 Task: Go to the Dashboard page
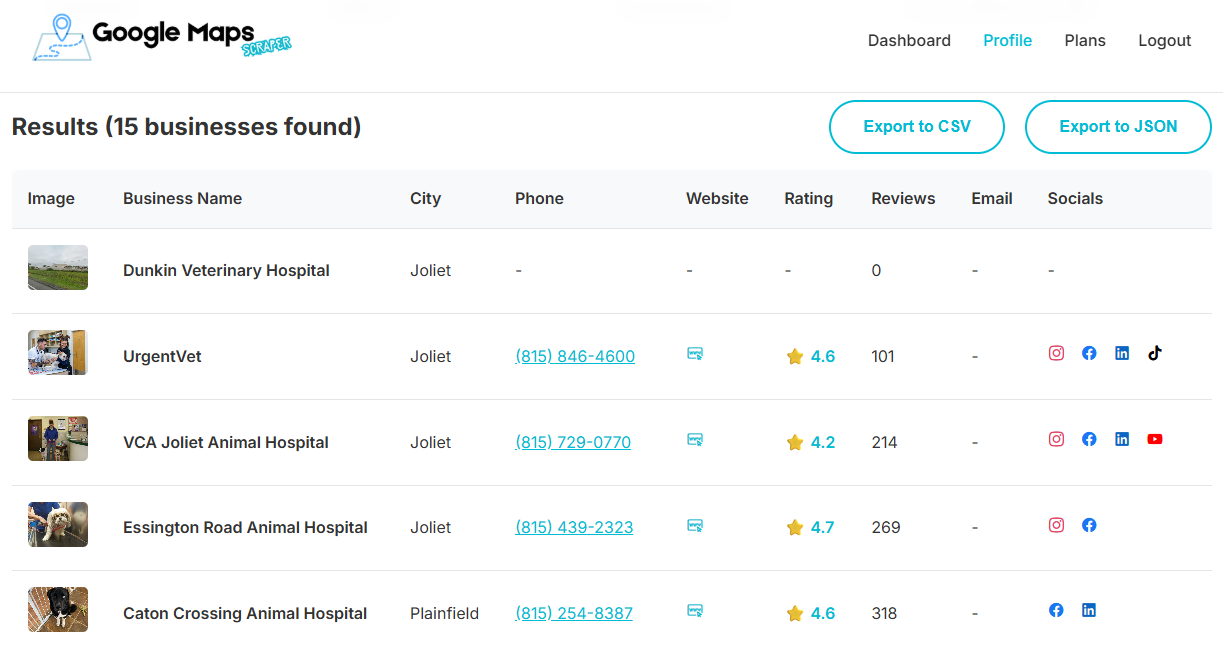[909, 41]
